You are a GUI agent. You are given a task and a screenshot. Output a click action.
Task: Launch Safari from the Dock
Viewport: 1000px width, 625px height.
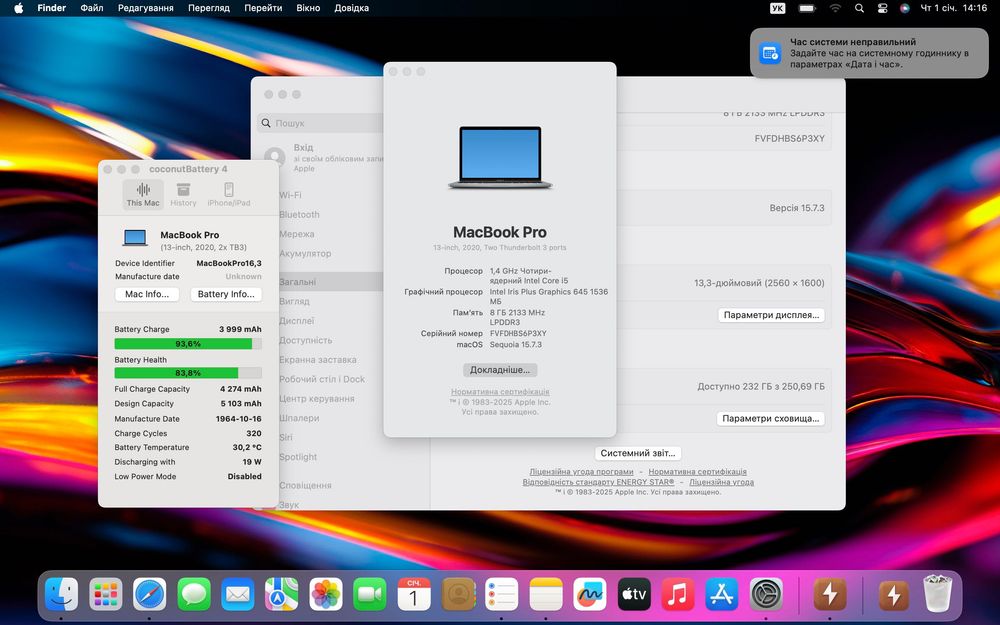(150, 594)
